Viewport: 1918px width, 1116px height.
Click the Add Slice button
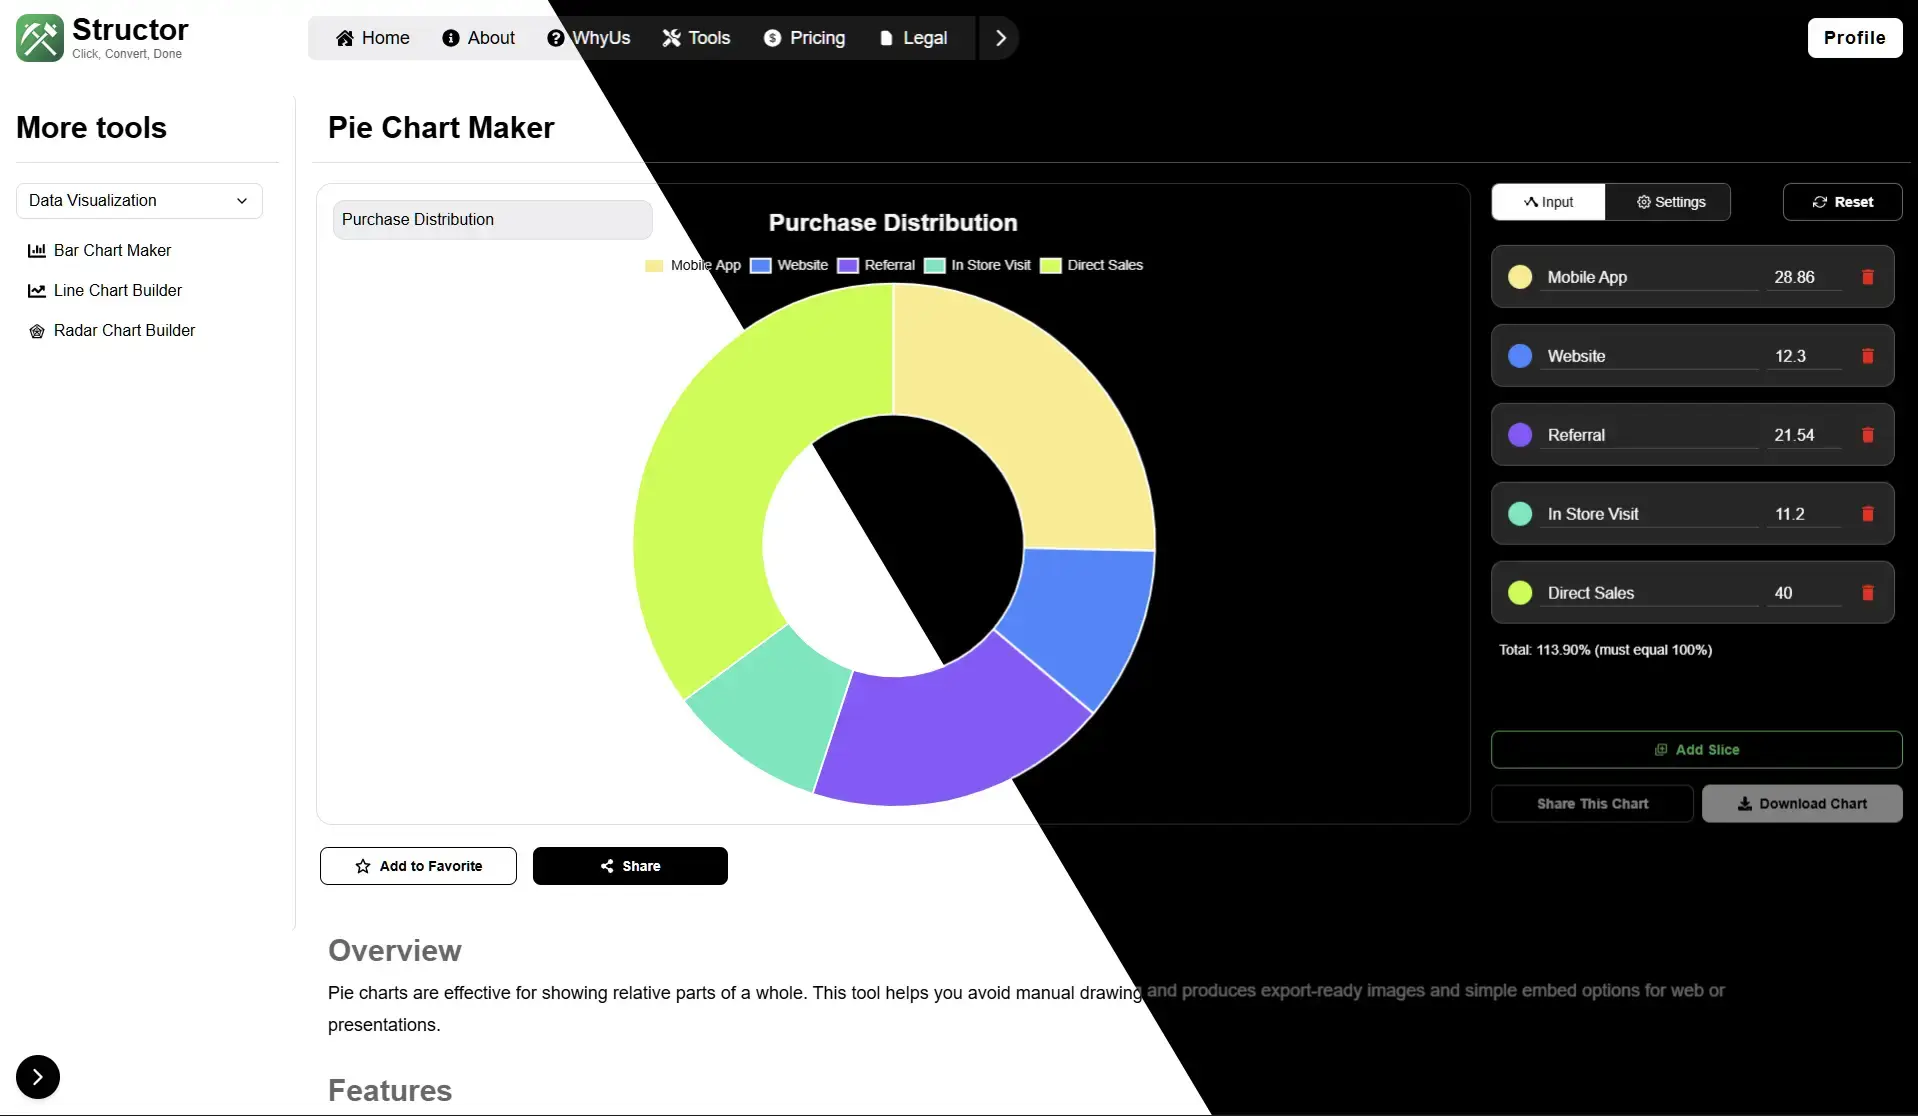point(1696,750)
